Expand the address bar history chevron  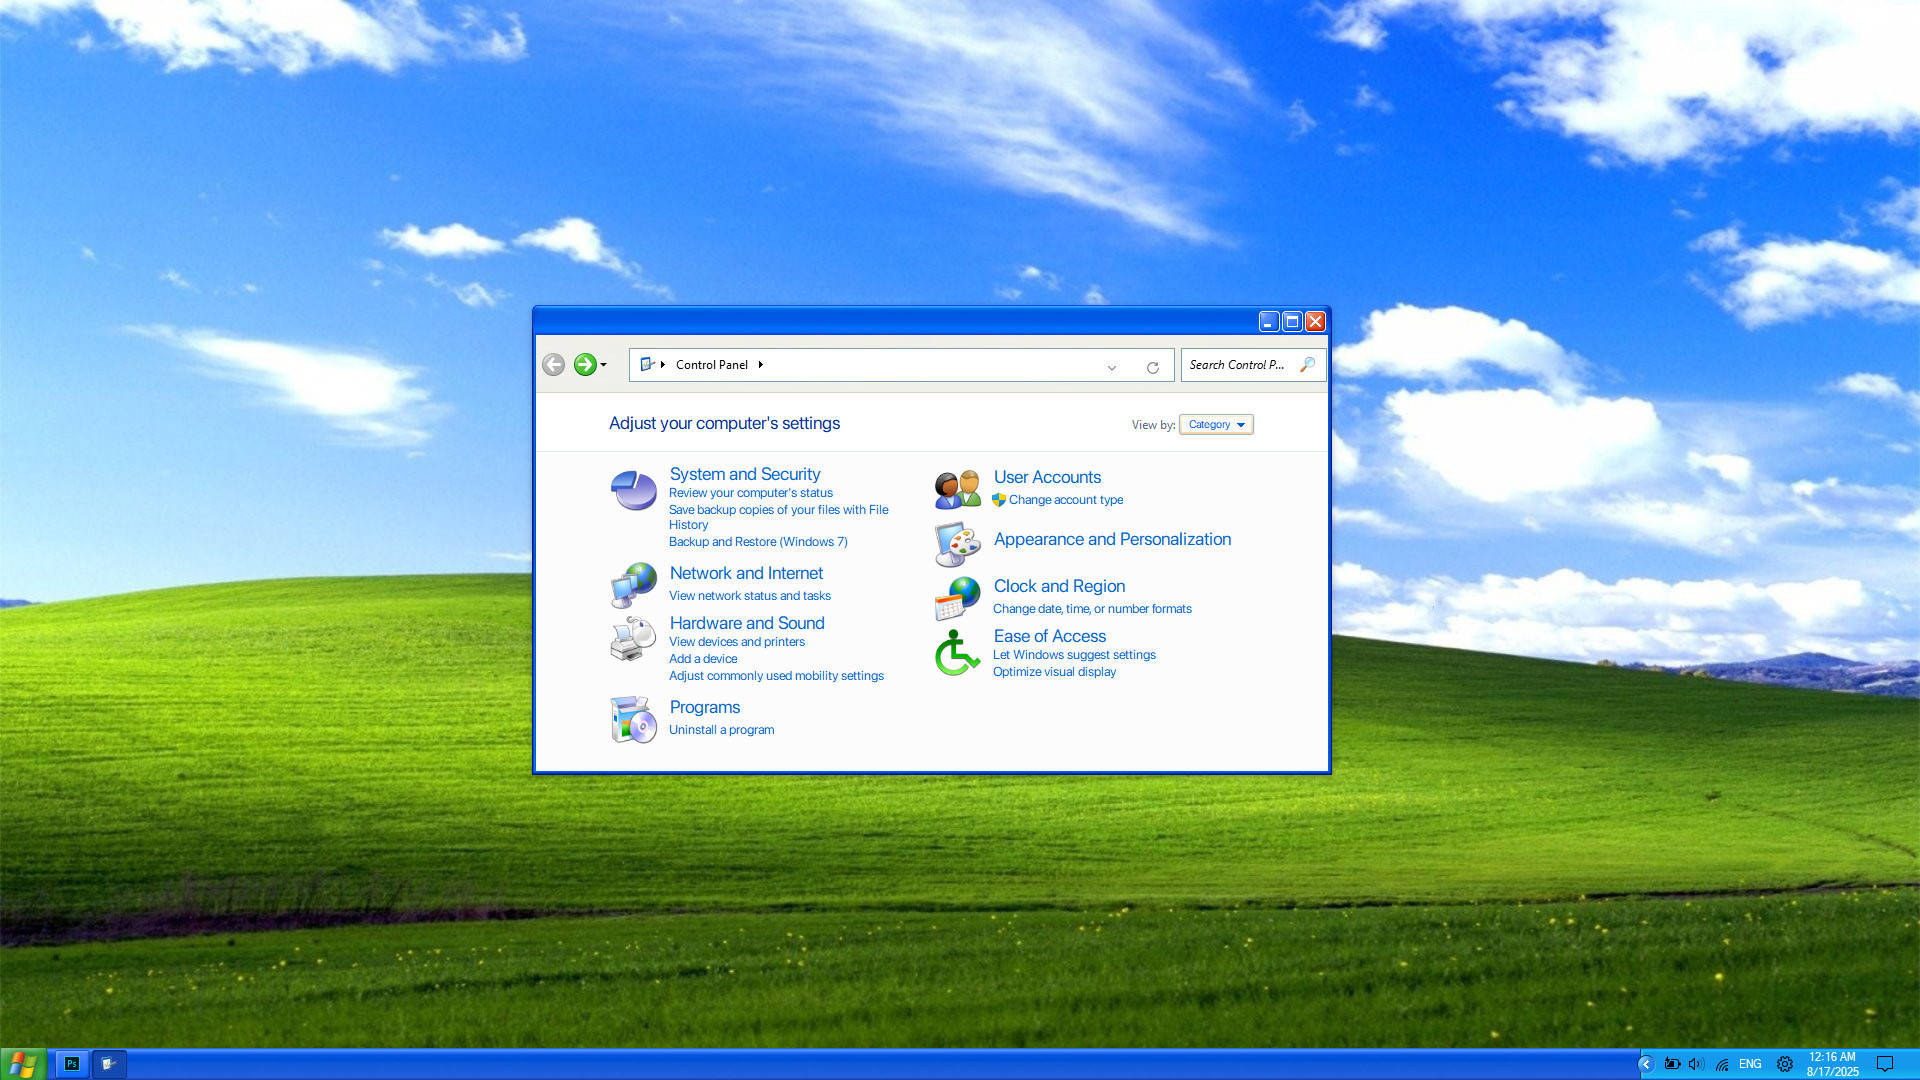[x=1111, y=367]
